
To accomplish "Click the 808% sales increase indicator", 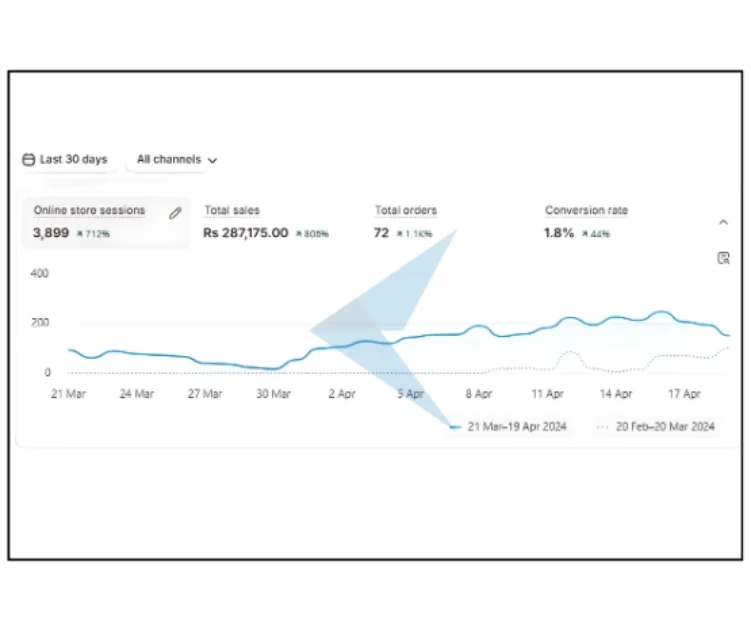I will (x=312, y=234).
